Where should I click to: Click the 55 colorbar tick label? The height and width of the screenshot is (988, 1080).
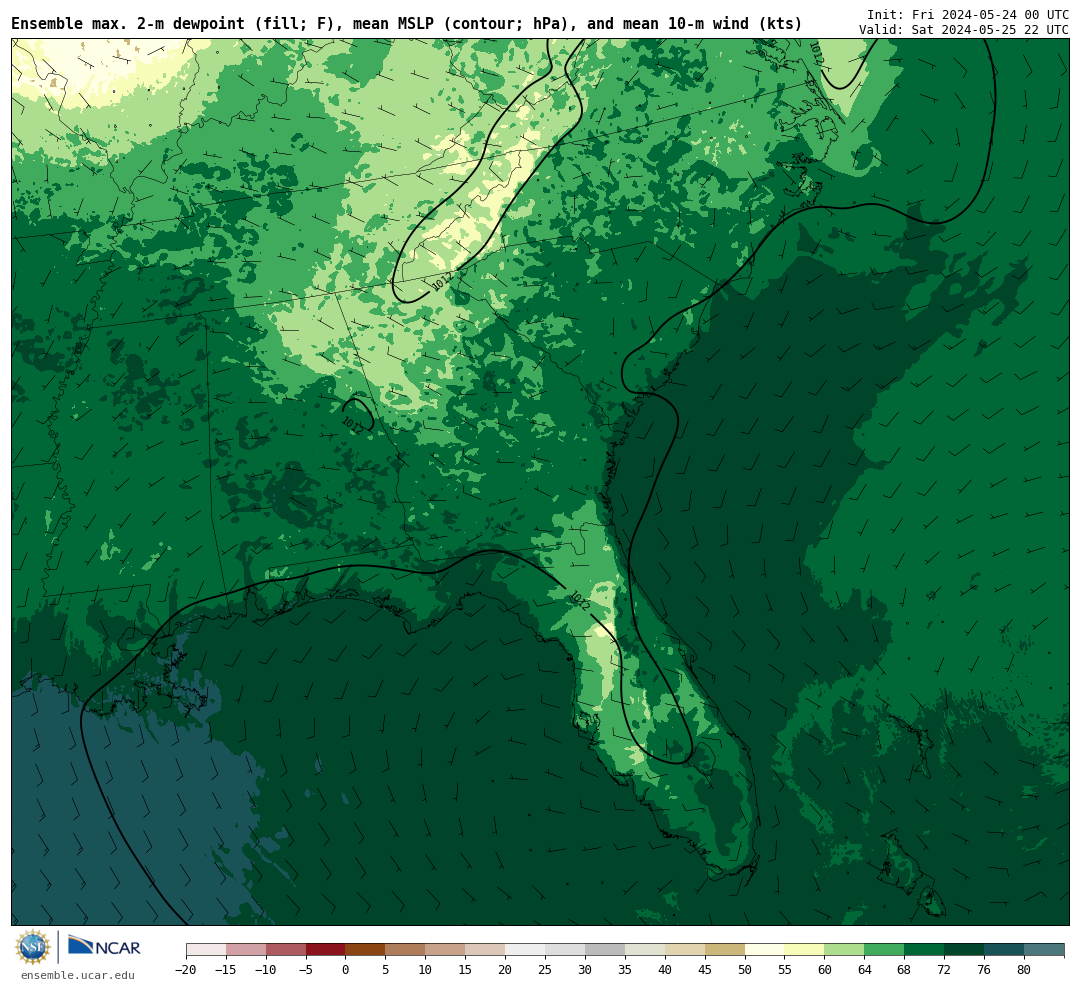(x=785, y=970)
